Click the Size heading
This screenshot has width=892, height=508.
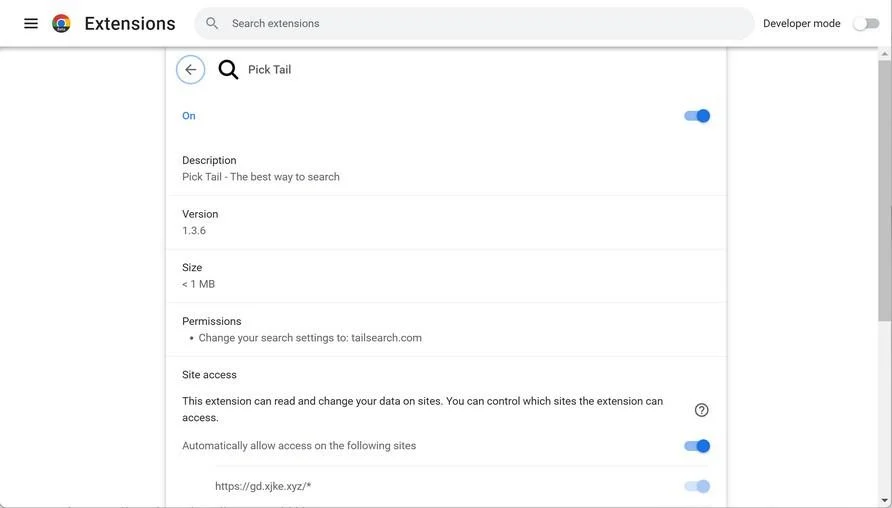(x=192, y=267)
